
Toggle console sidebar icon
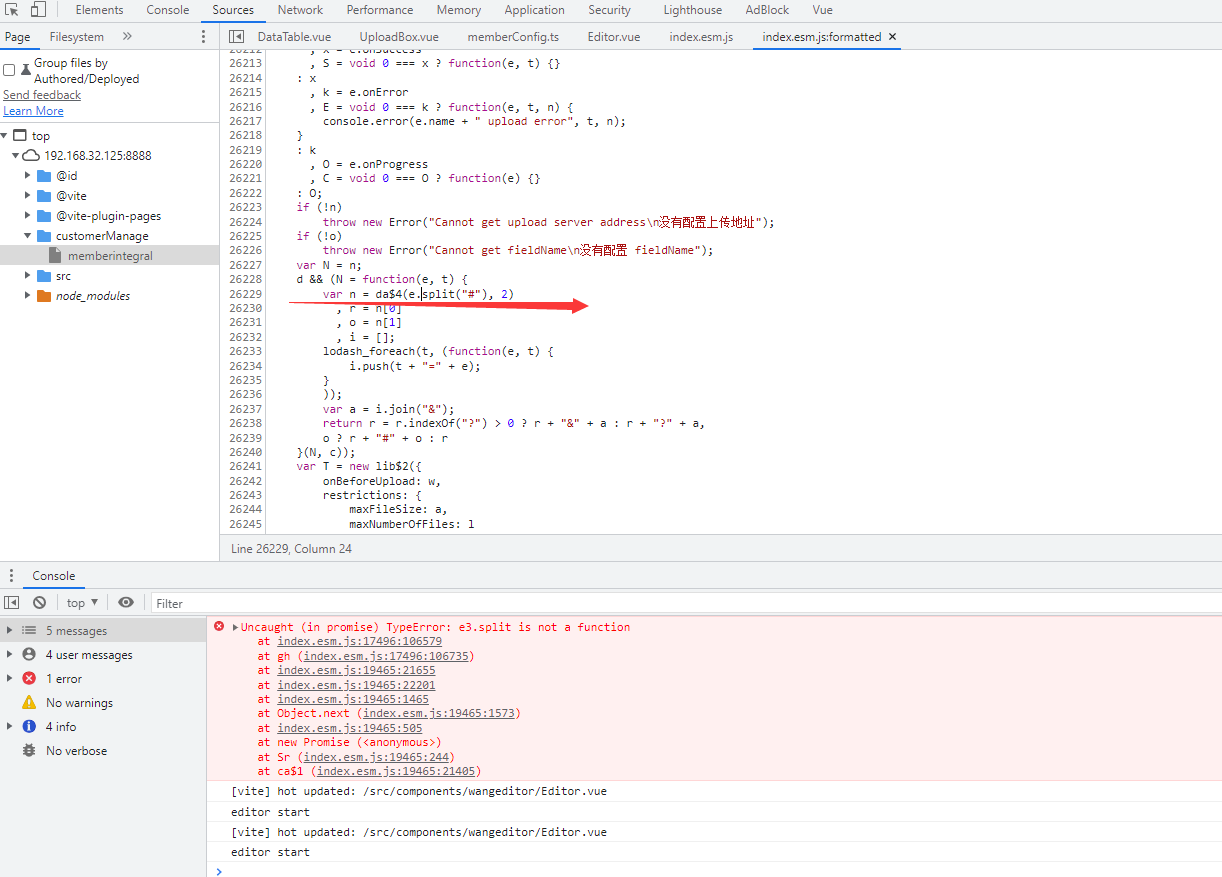(x=12, y=603)
